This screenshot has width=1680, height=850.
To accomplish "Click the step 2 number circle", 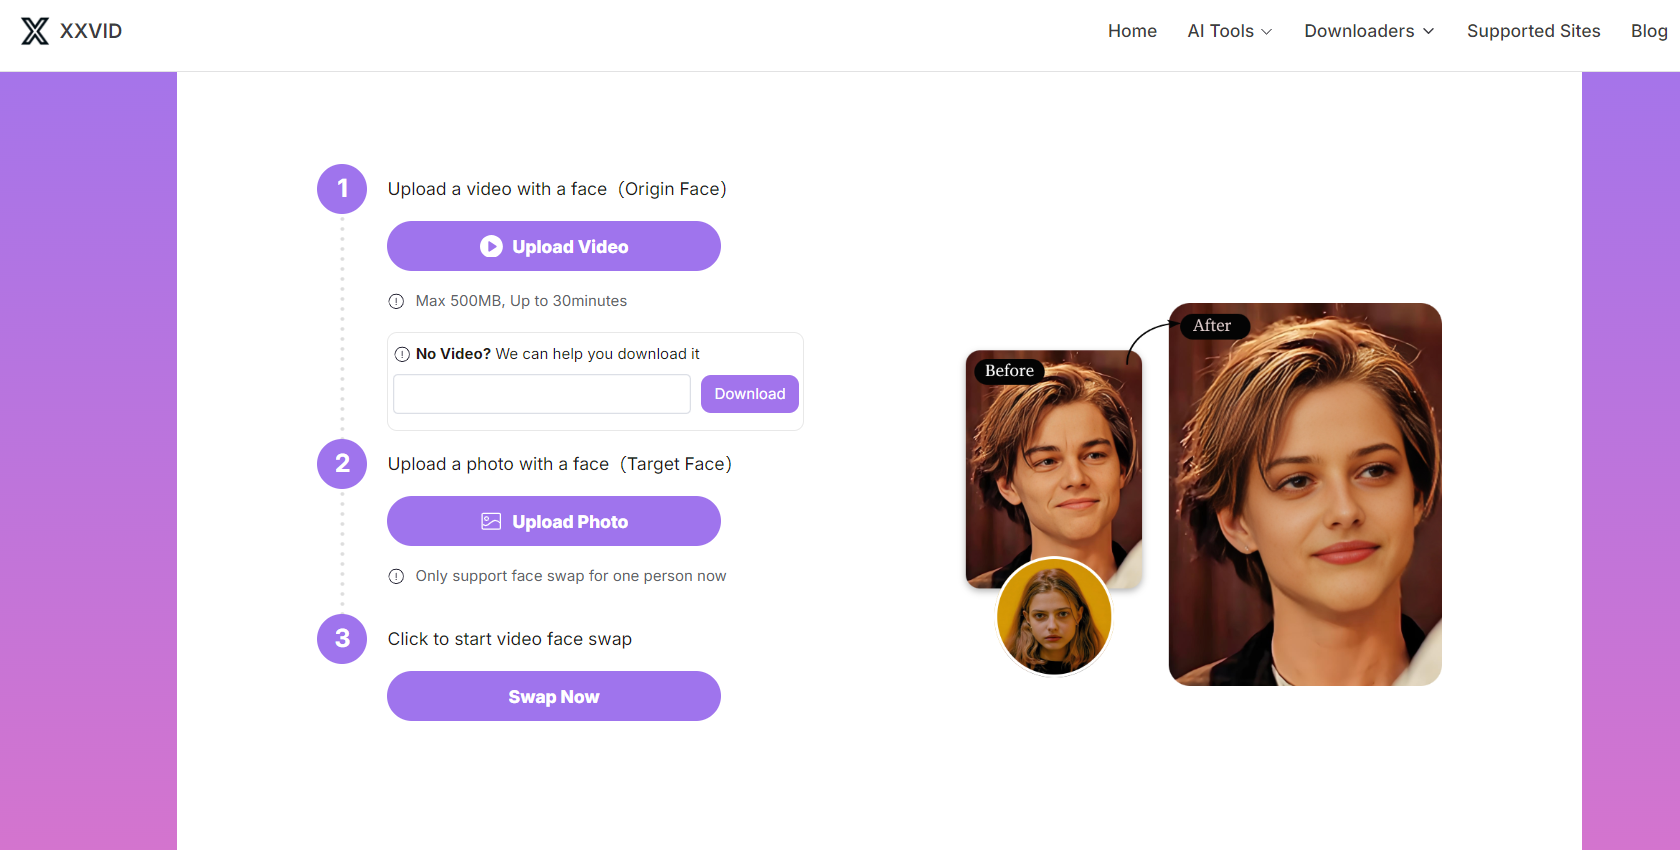I will click(x=342, y=464).
